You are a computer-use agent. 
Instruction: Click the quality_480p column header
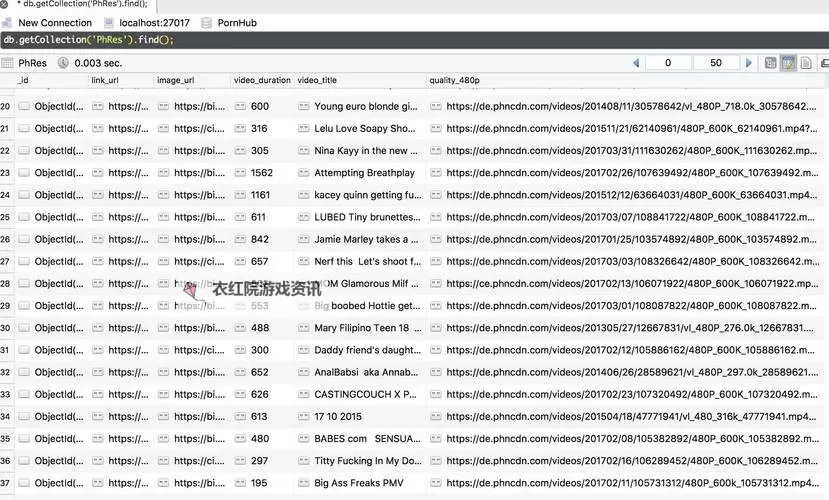tap(455, 80)
